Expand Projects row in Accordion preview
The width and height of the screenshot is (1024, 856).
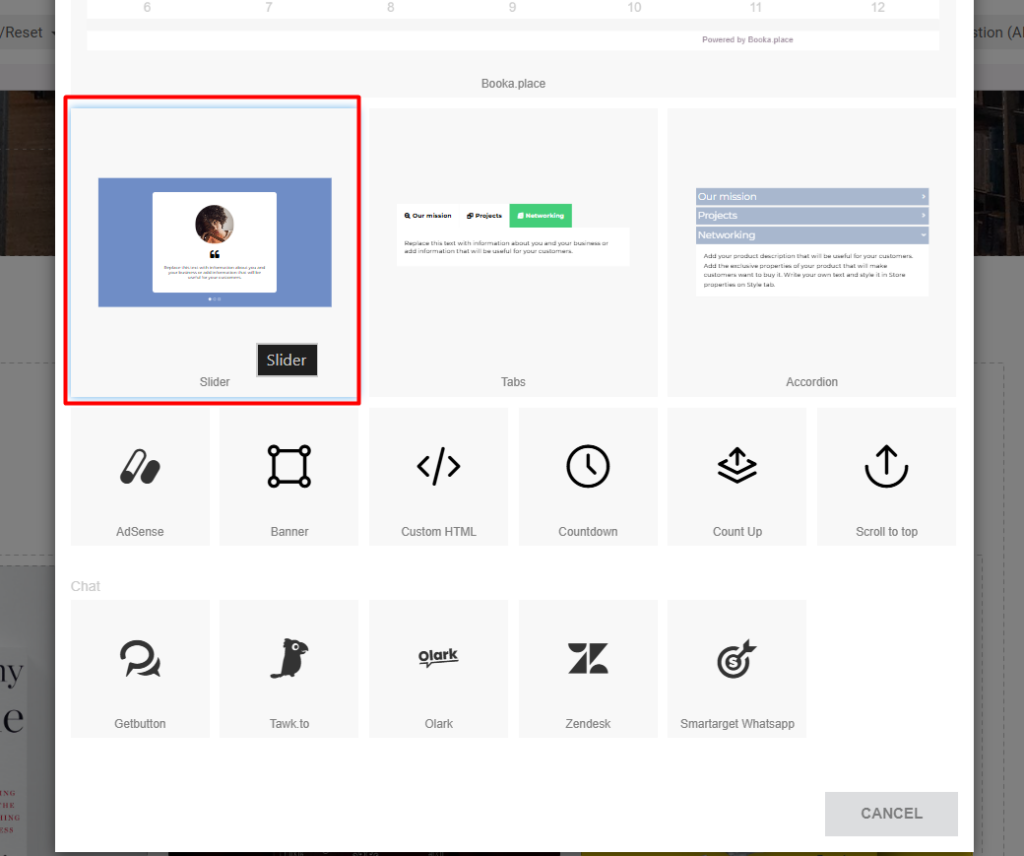[x=812, y=215]
